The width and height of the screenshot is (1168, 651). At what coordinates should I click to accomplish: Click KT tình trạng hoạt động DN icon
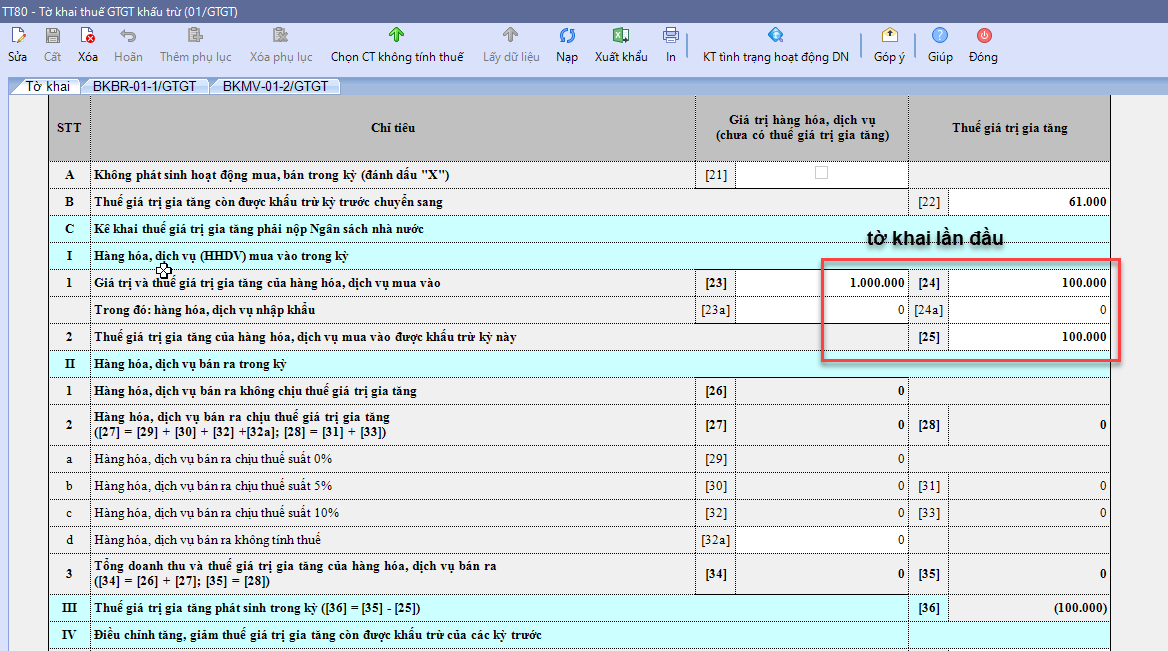(x=775, y=36)
